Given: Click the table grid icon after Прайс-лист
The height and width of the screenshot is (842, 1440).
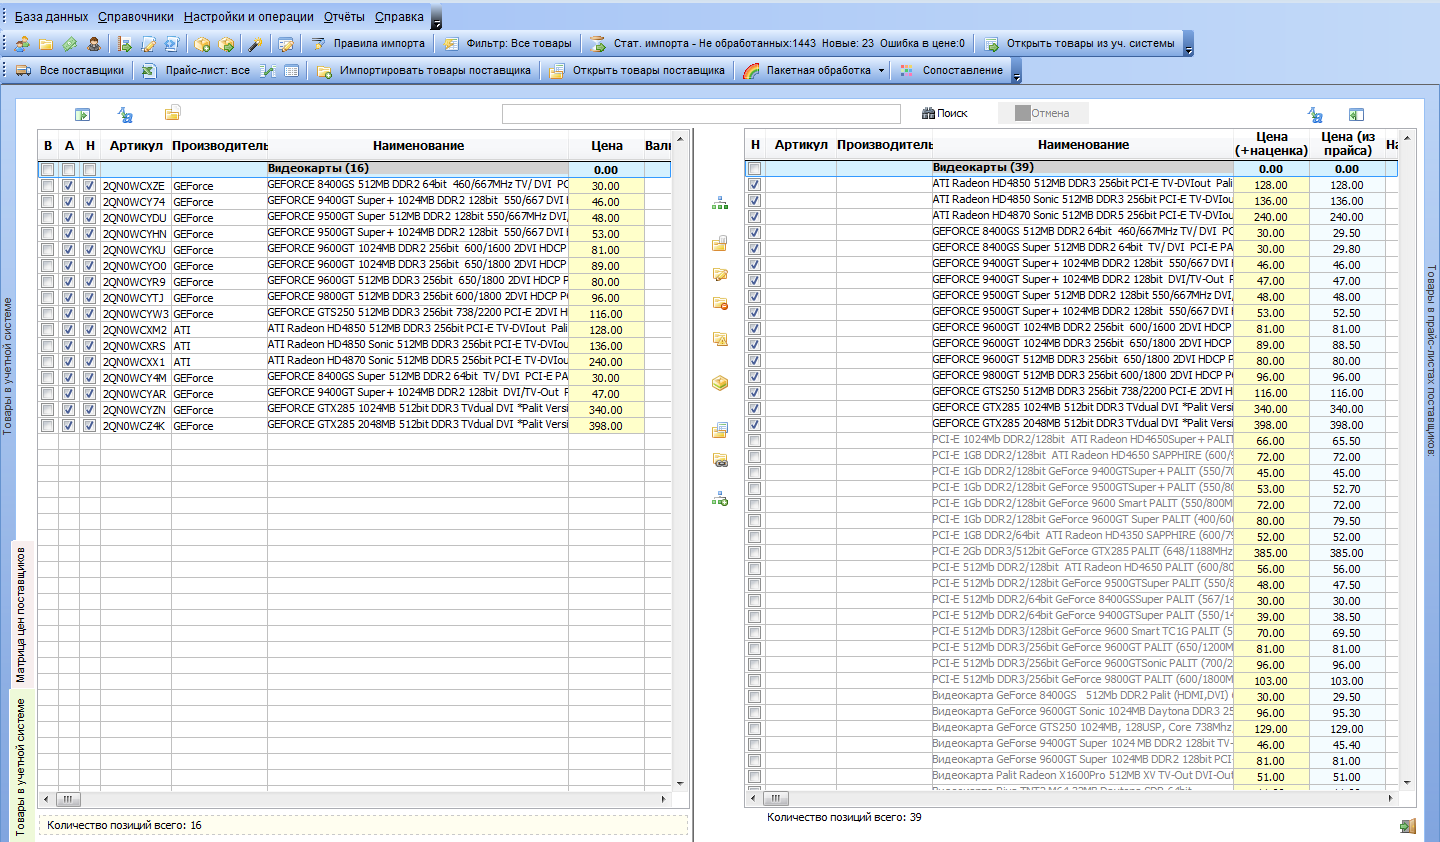Looking at the screenshot, I should 291,71.
